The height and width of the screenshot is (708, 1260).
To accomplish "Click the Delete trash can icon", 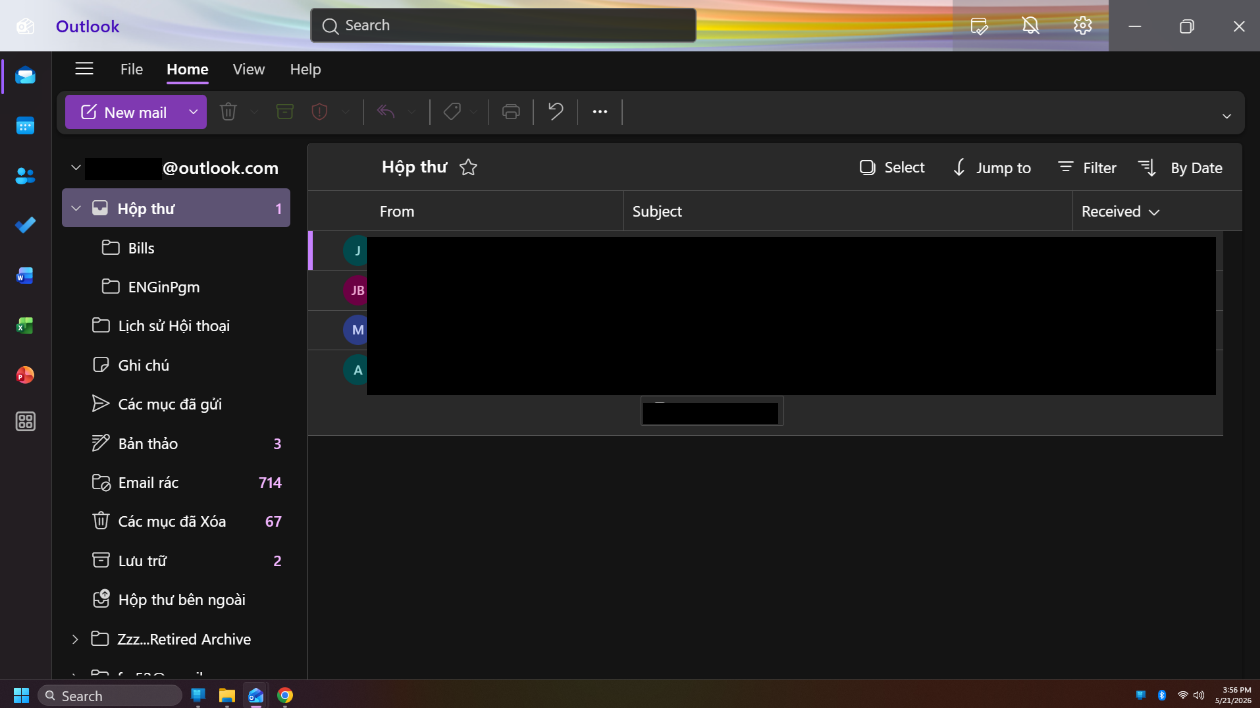I will coord(228,112).
